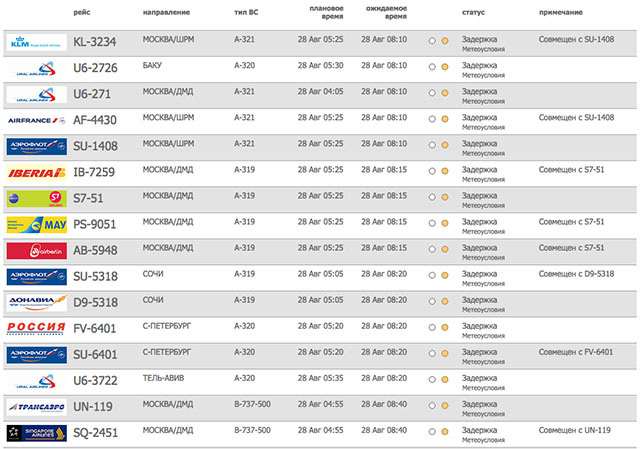Click orange status dot in KL-3234 row
Viewport: 640px width, 449px height.
[444, 42]
